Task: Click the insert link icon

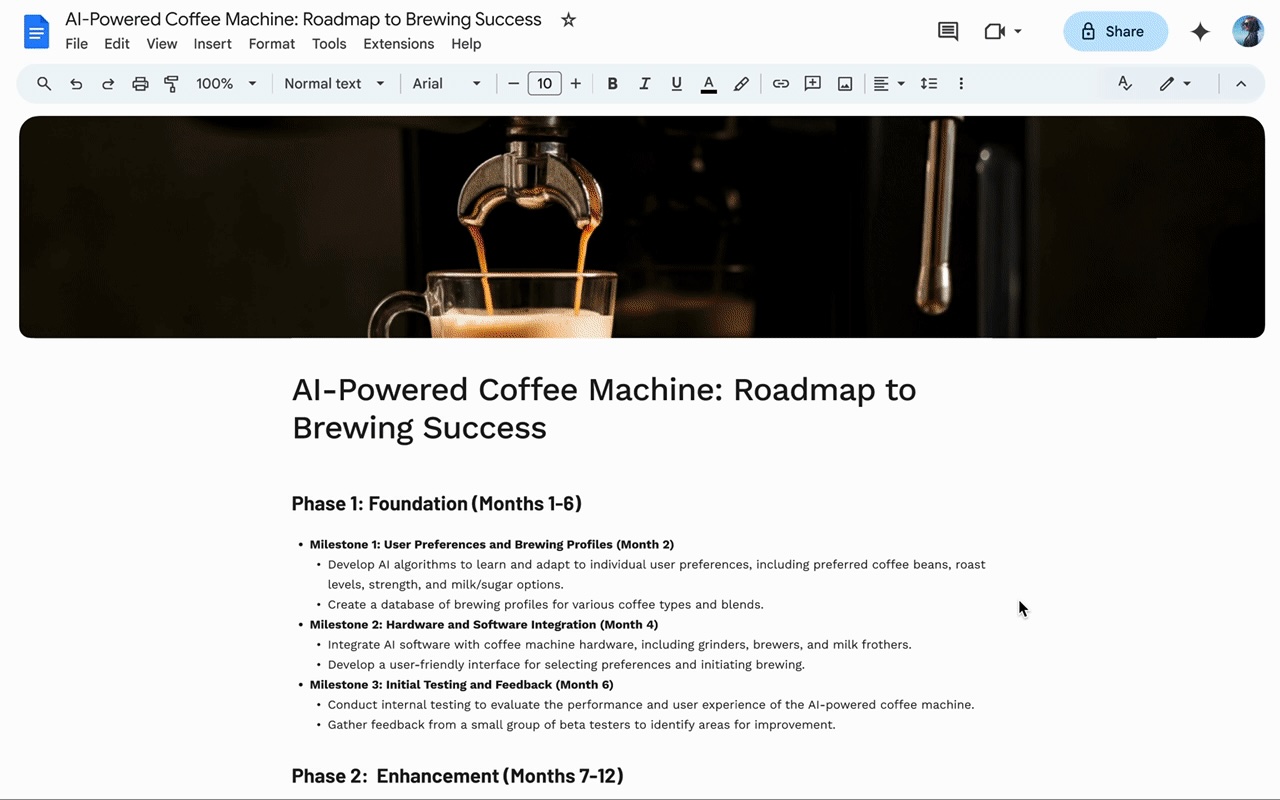Action: [x=781, y=84]
